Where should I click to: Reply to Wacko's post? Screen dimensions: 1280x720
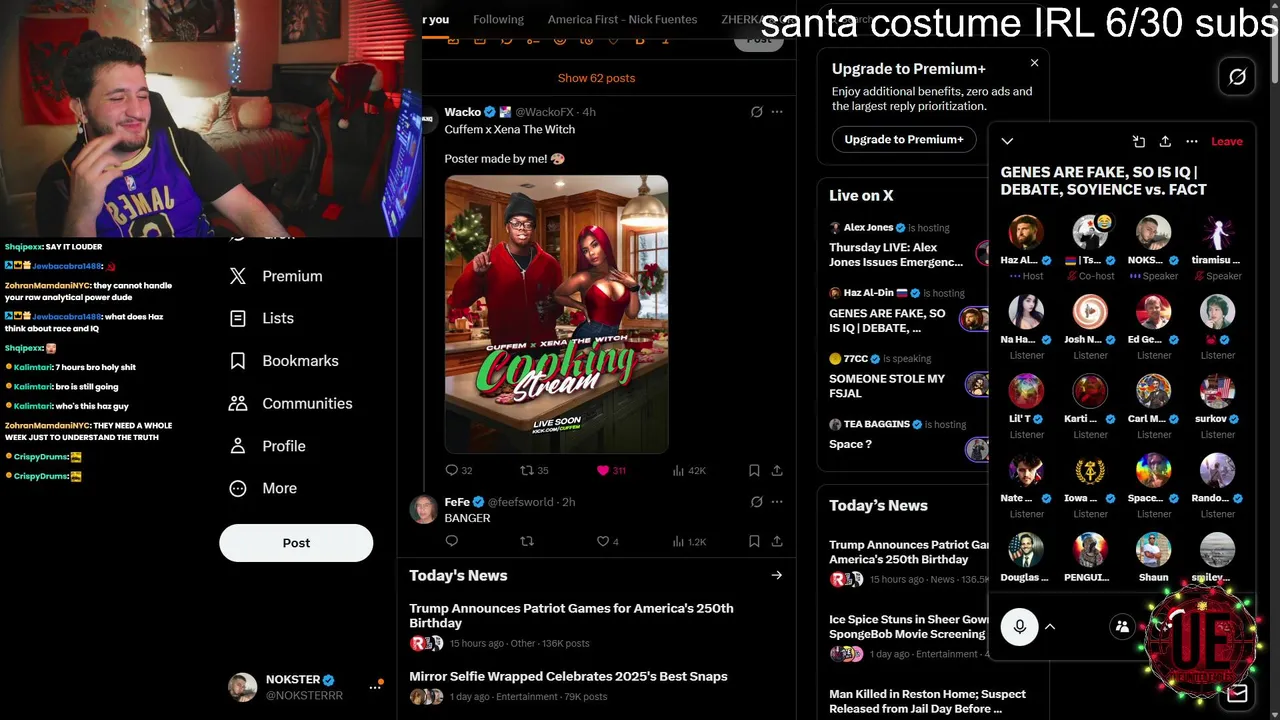click(x=459, y=470)
